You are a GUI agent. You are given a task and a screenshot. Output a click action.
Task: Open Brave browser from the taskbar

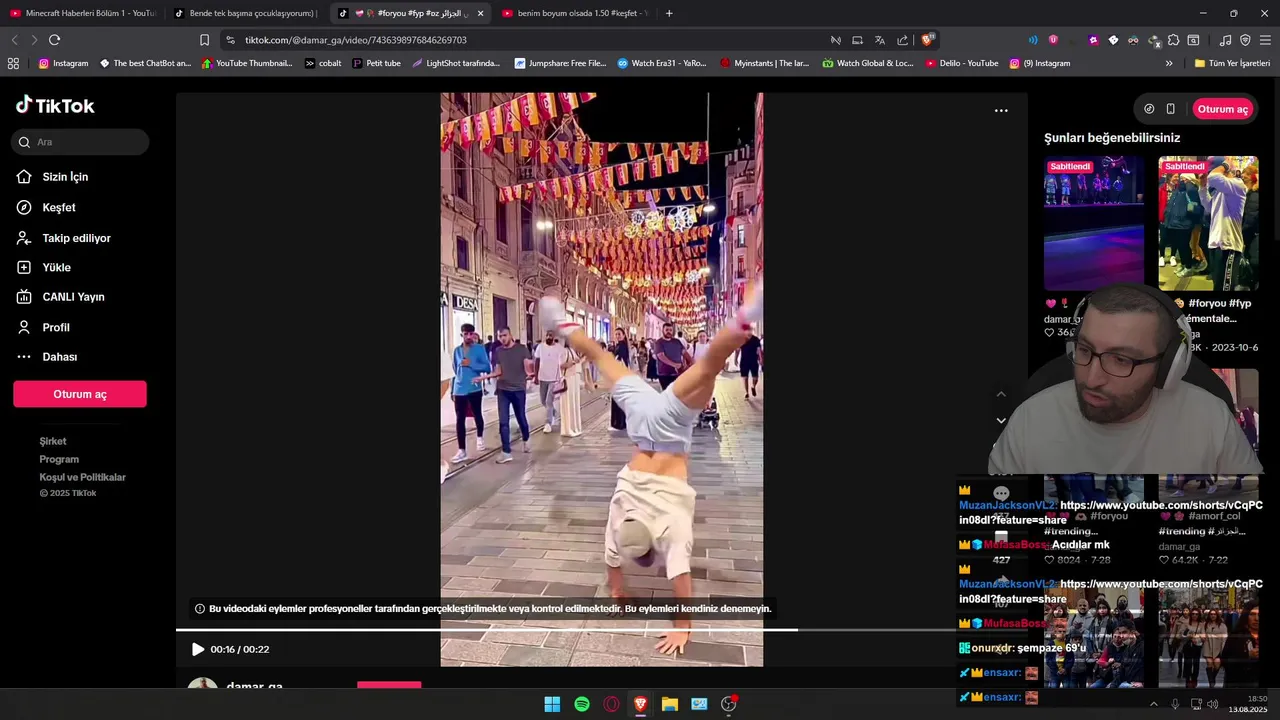coord(641,704)
